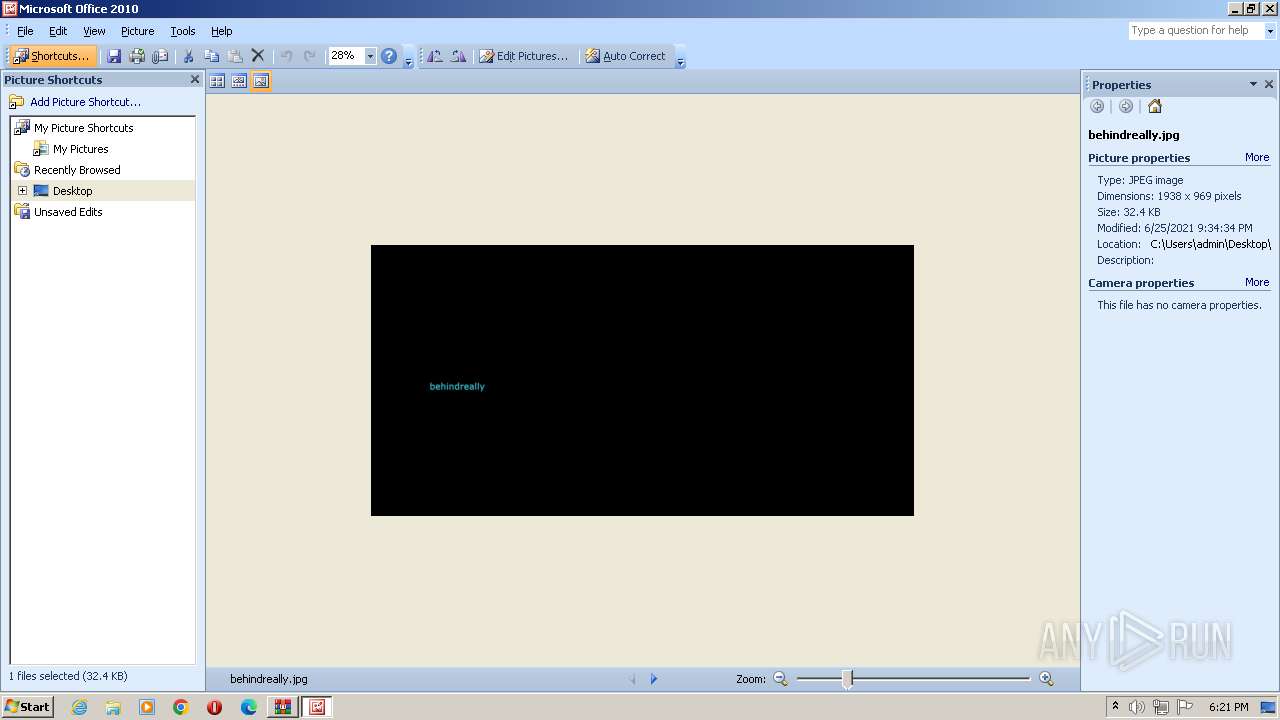Click the Paste icon
1280x720 pixels.
(235, 56)
